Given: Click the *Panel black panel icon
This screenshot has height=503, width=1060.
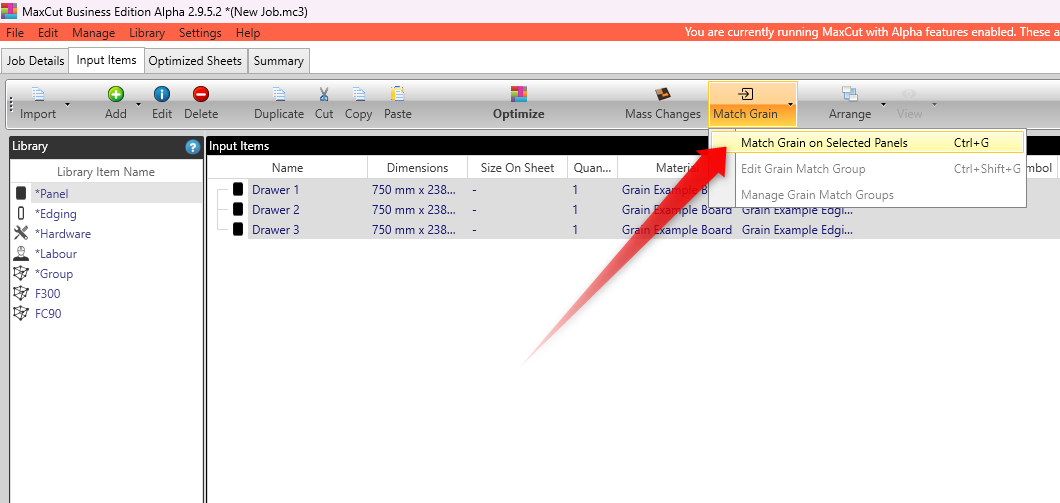Looking at the screenshot, I should click(21, 193).
